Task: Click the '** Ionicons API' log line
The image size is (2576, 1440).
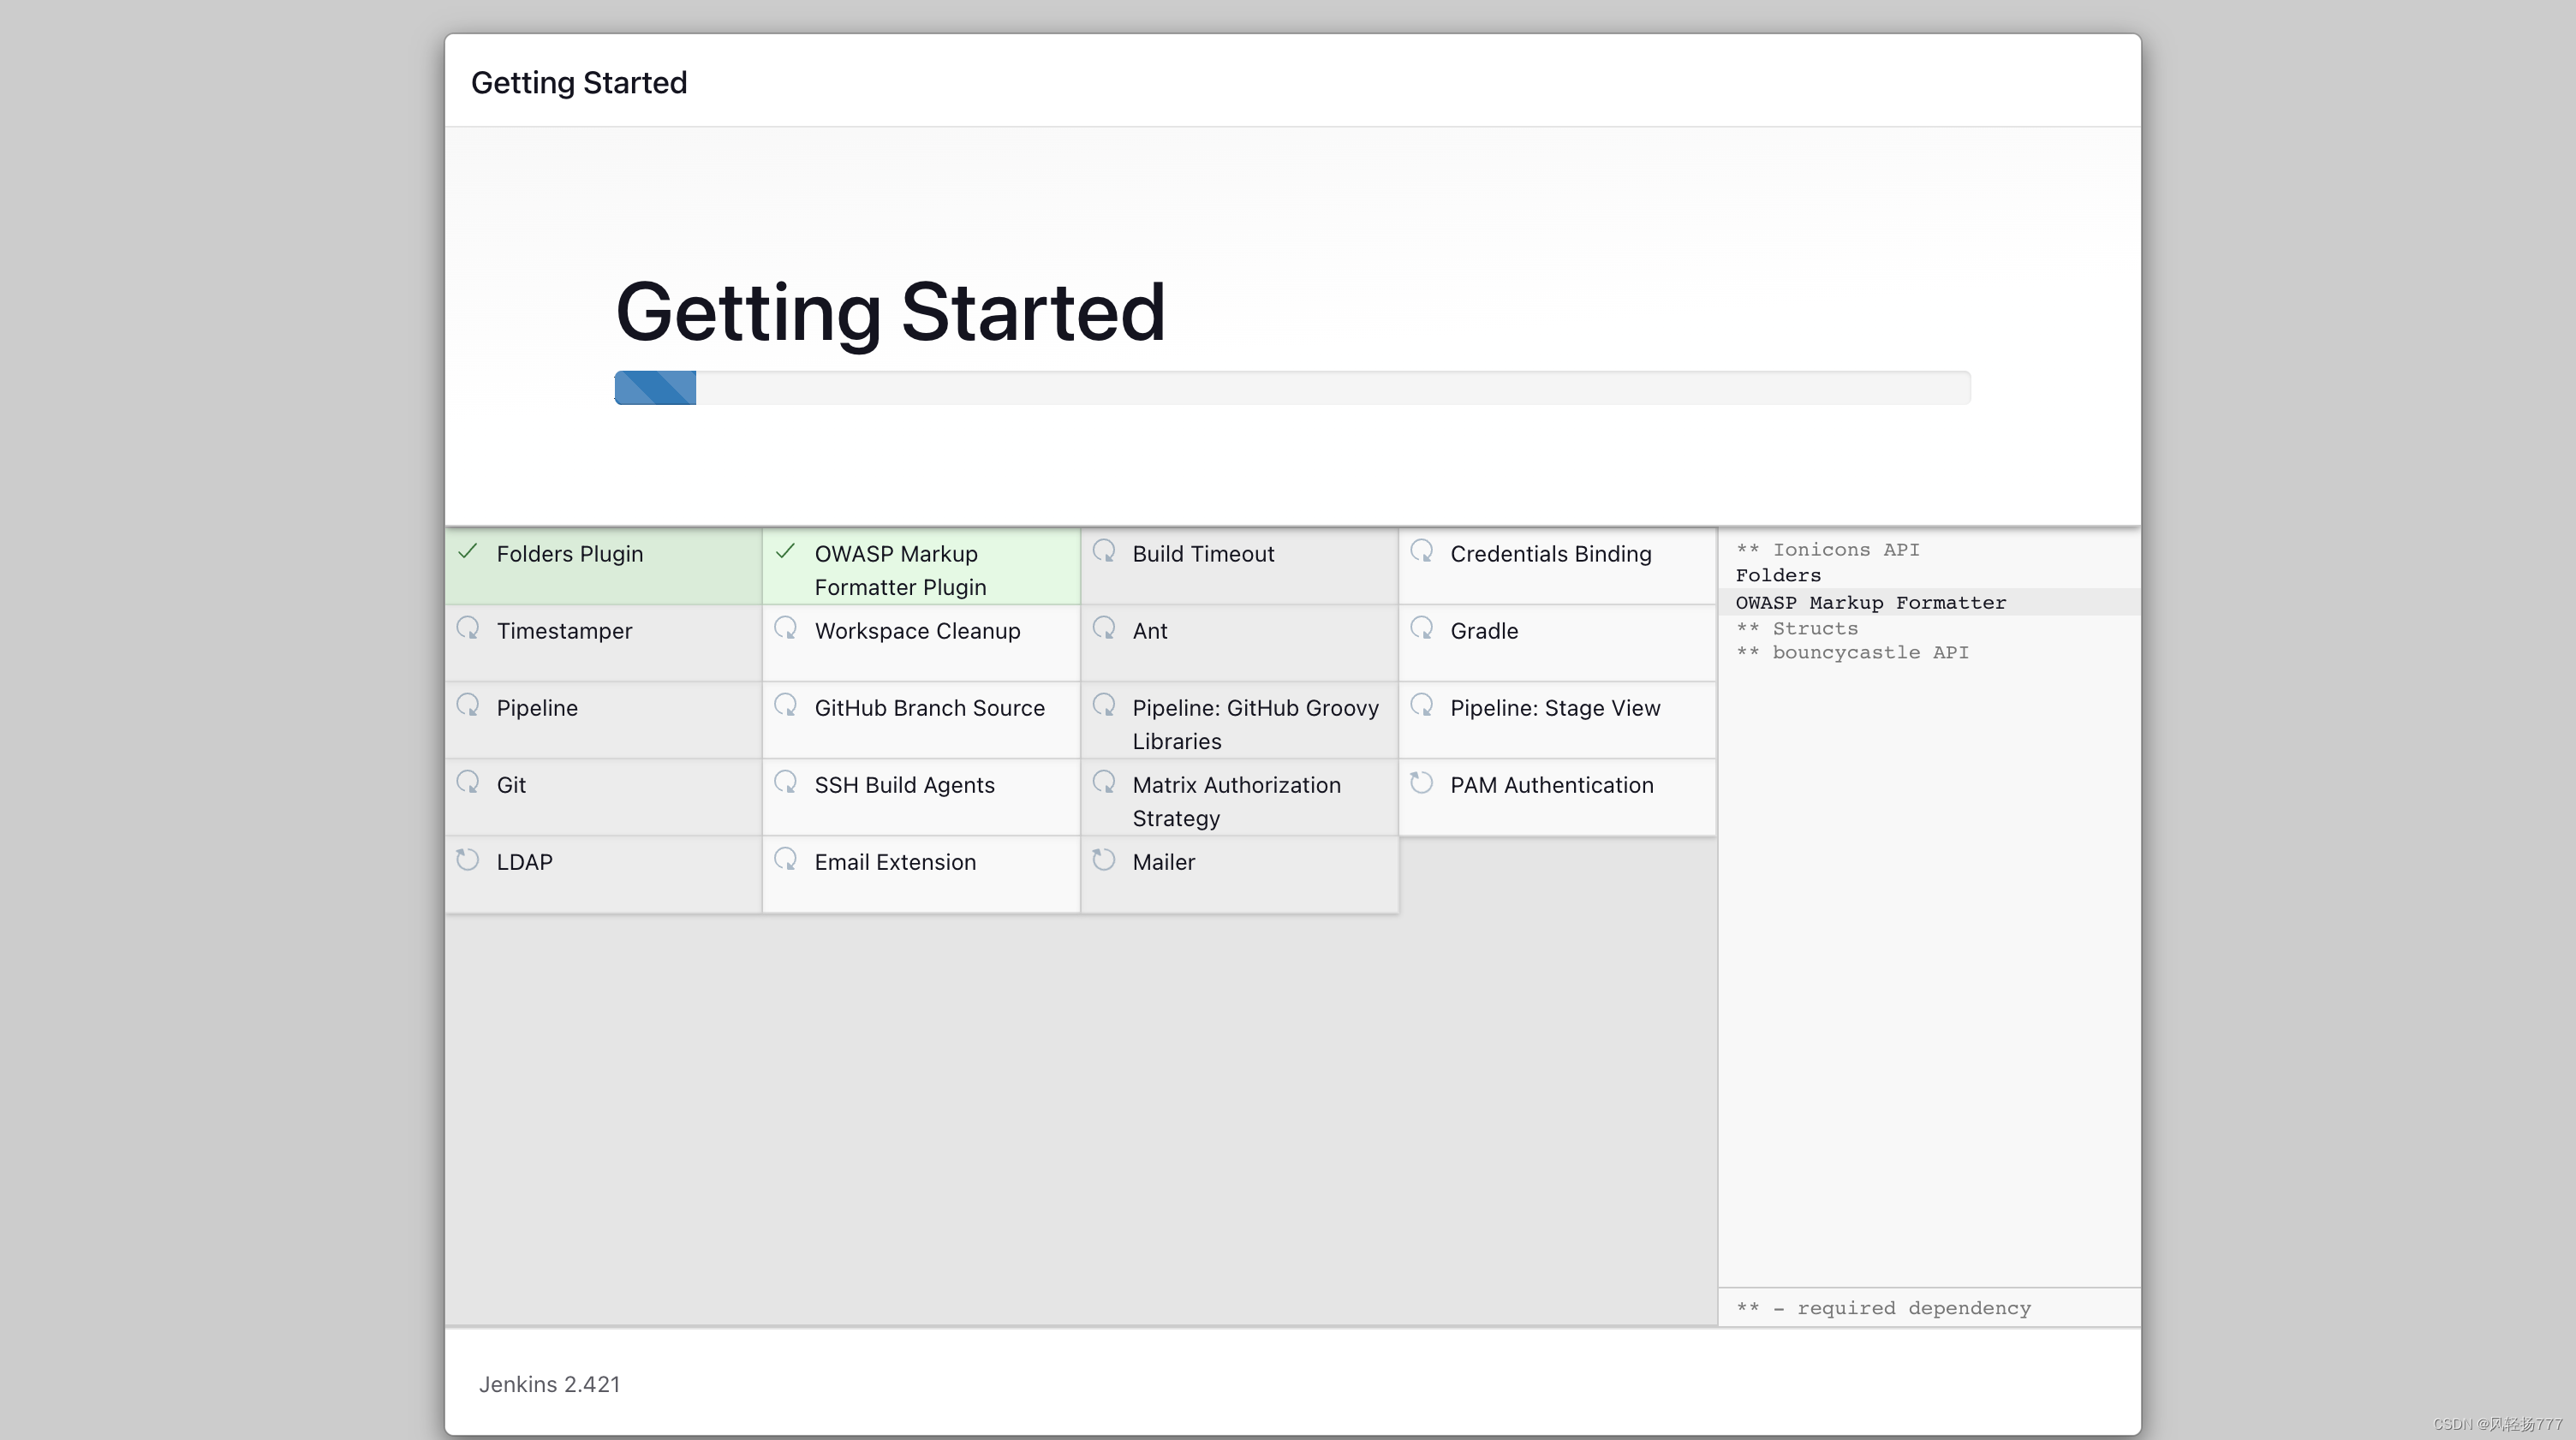Action: (1827, 550)
